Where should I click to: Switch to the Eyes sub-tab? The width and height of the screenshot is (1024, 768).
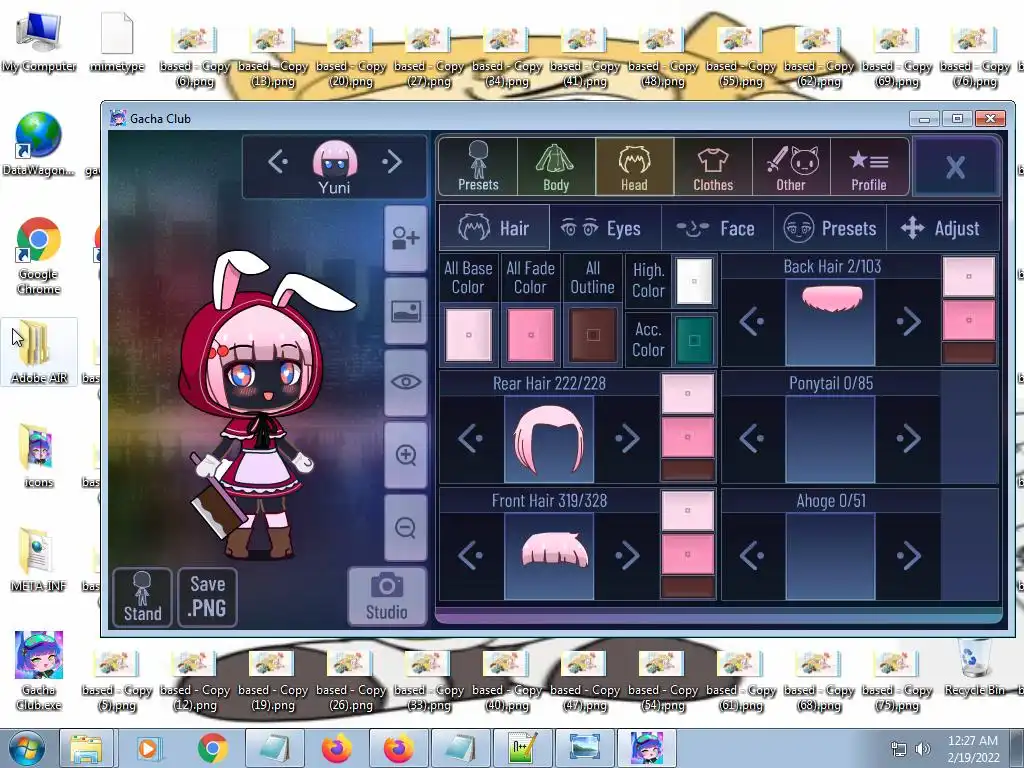click(x=605, y=228)
